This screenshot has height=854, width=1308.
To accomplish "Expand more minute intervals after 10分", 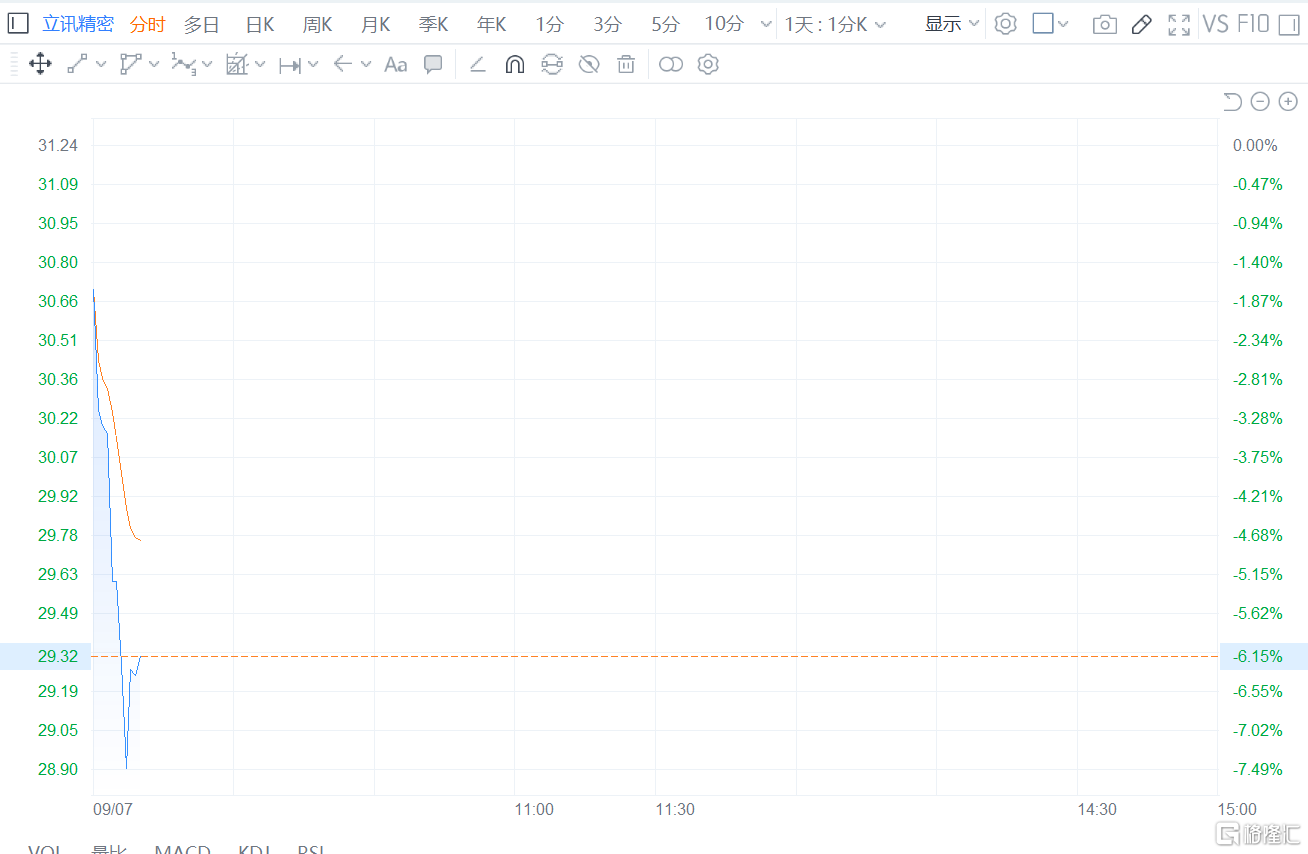I will [766, 24].
